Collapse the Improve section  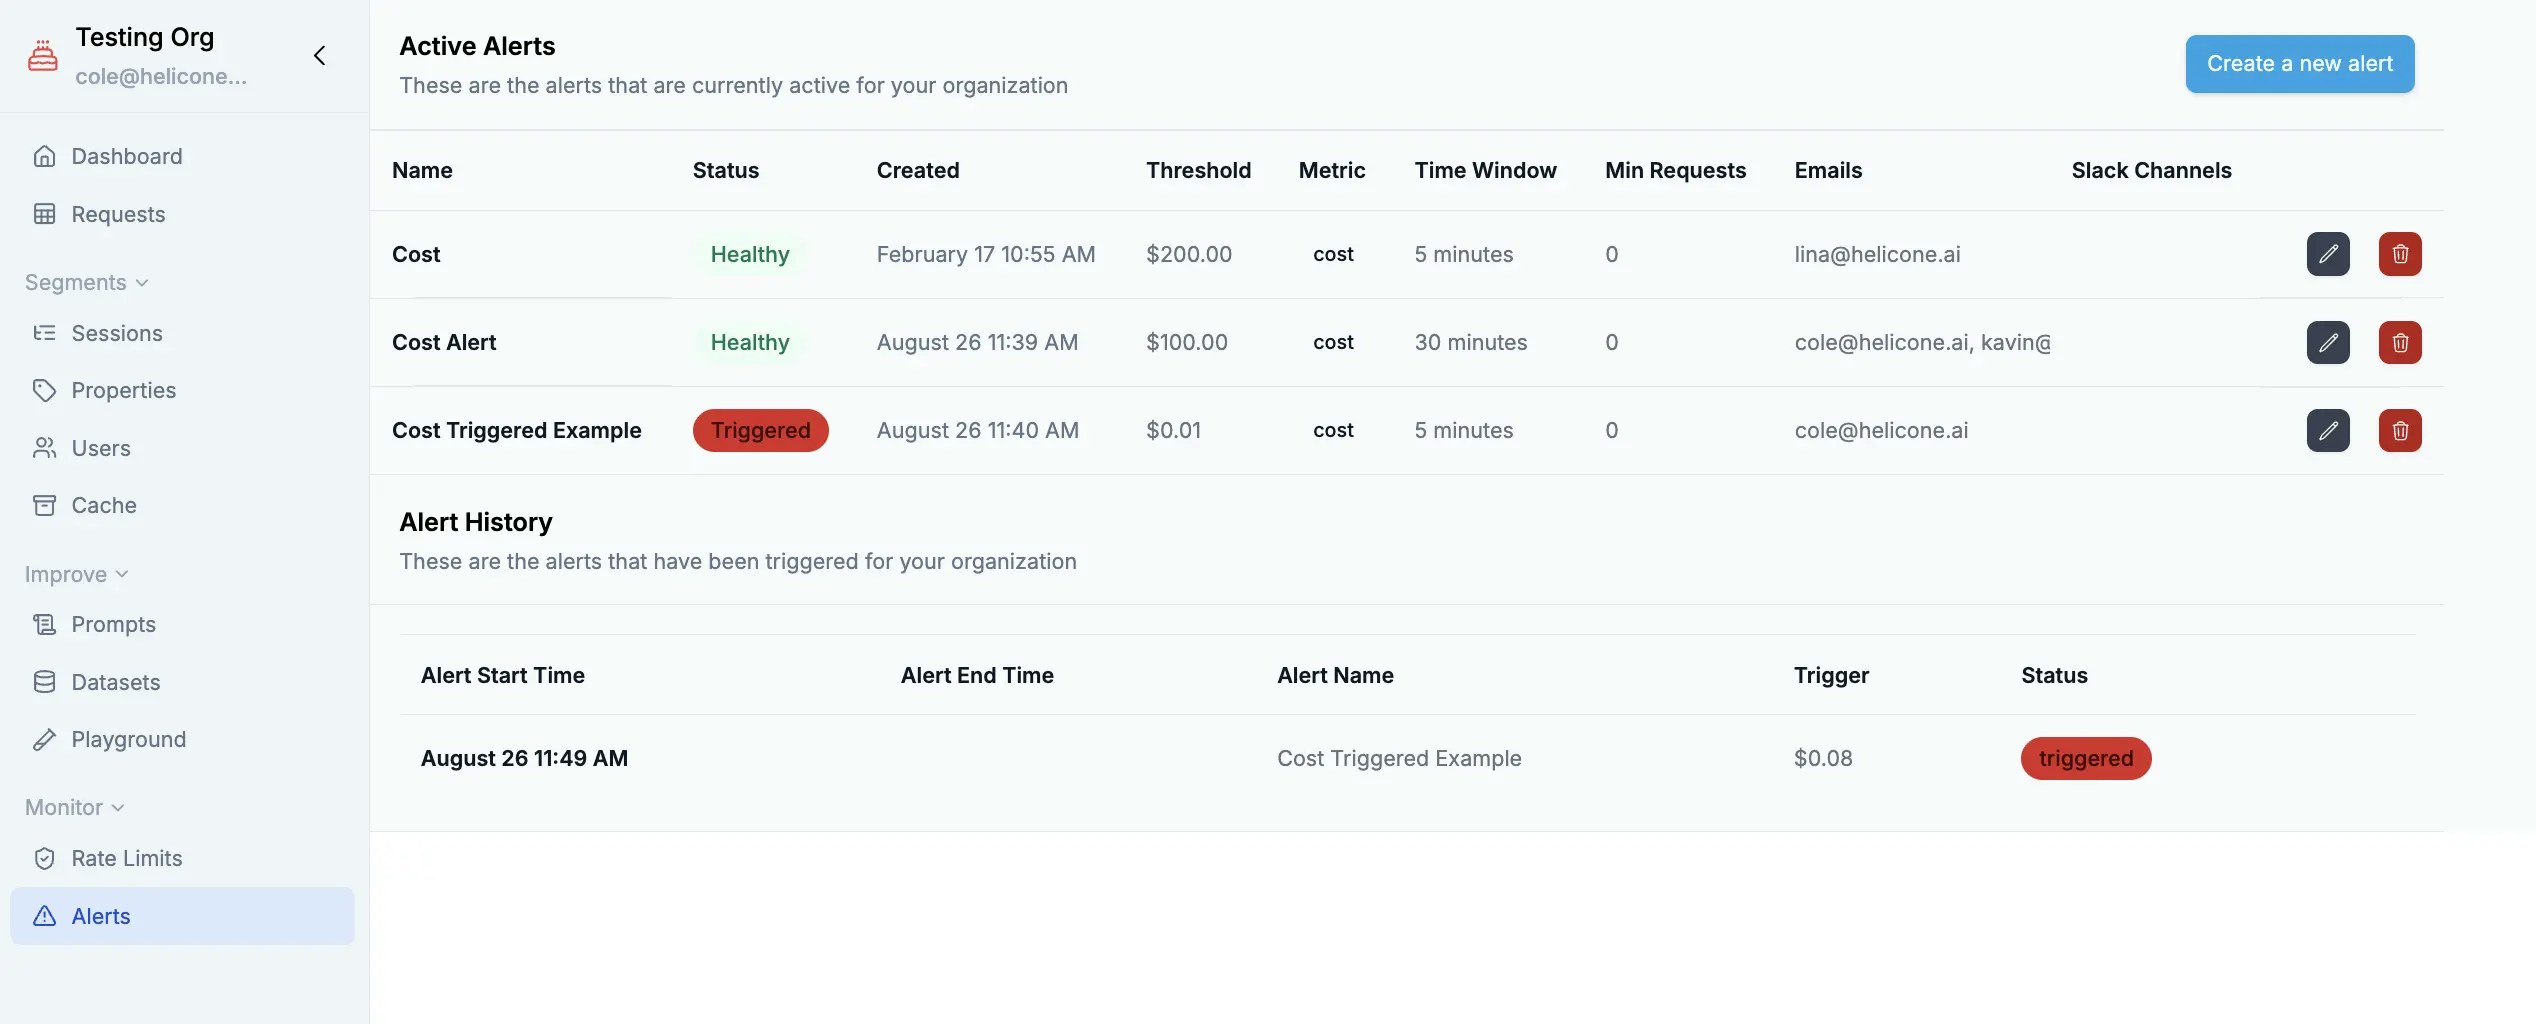pyautogui.click(x=75, y=574)
